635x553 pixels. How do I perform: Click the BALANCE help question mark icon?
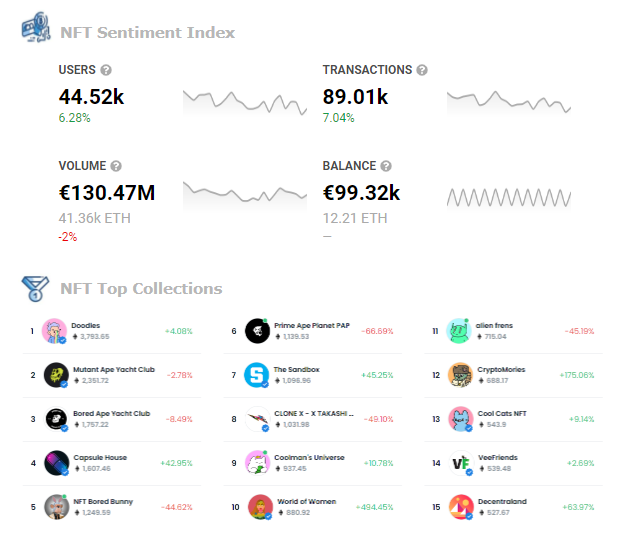tap(386, 166)
